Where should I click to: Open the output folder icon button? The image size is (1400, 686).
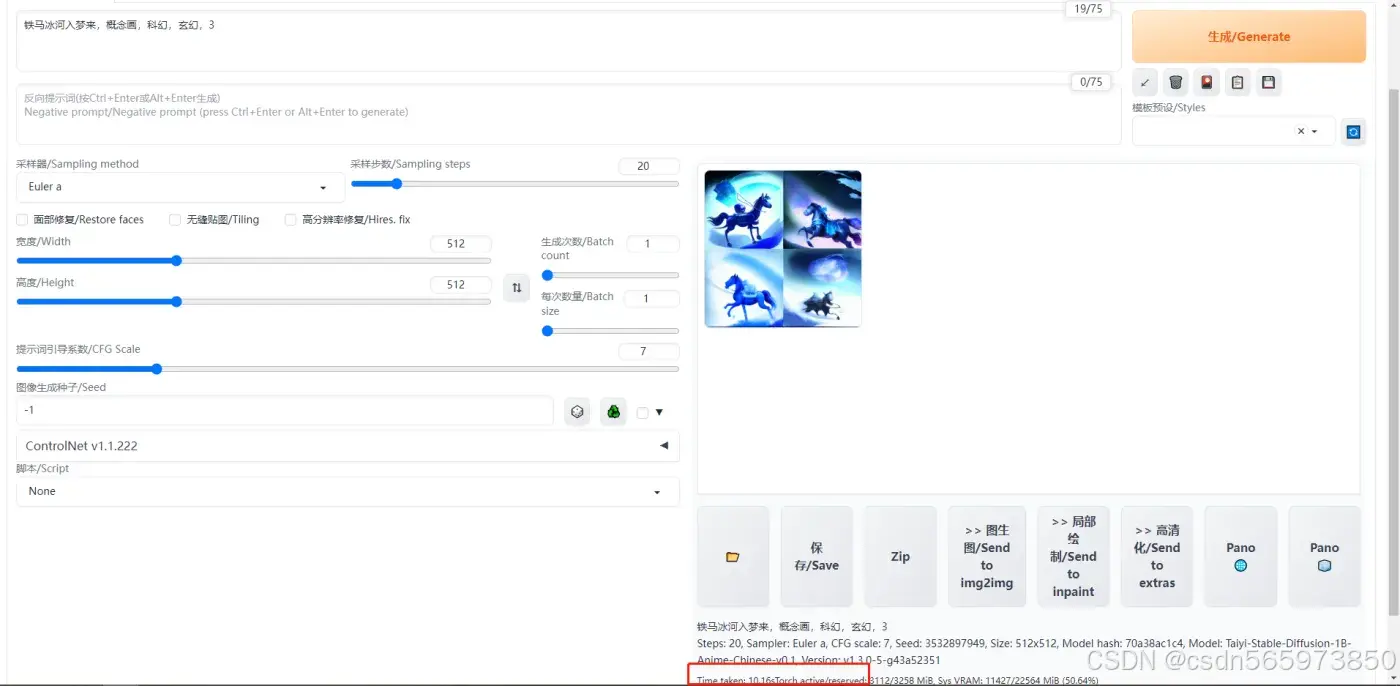pos(733,557)
